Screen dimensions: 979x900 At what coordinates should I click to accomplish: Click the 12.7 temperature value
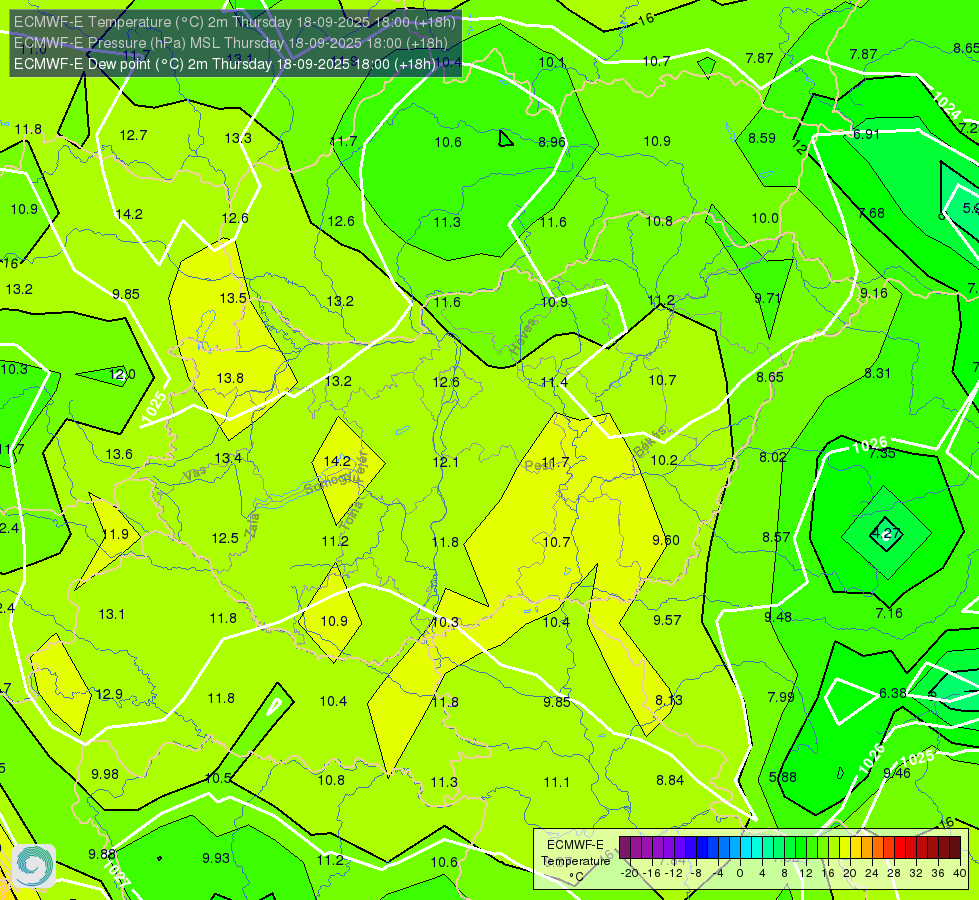tap(134, 136)
